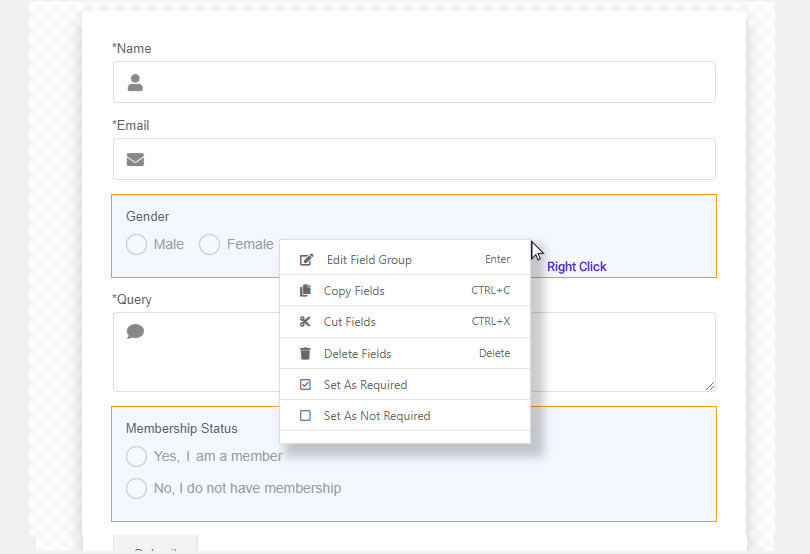Choose Set As Not Required menu entry
This screenshot has height=554, width=810.
[x=405, y=416]
